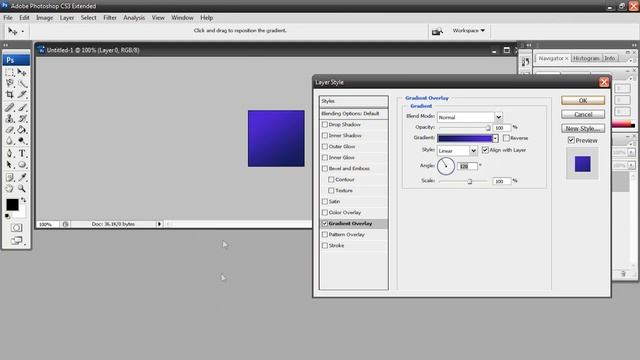Click the gradient preview swatch
Screen dimensions: 640x360
pos(465,139)
